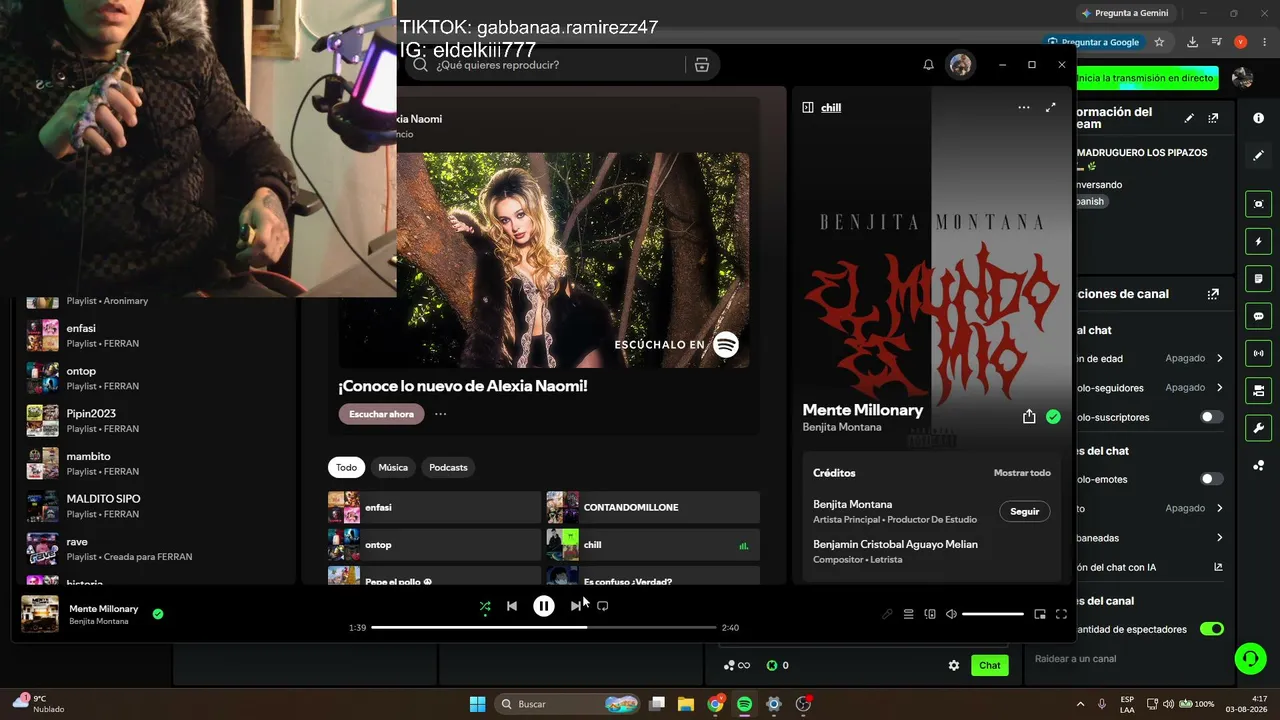Open the Pipin2023 playlist in the sidebar

coord(155,421)
